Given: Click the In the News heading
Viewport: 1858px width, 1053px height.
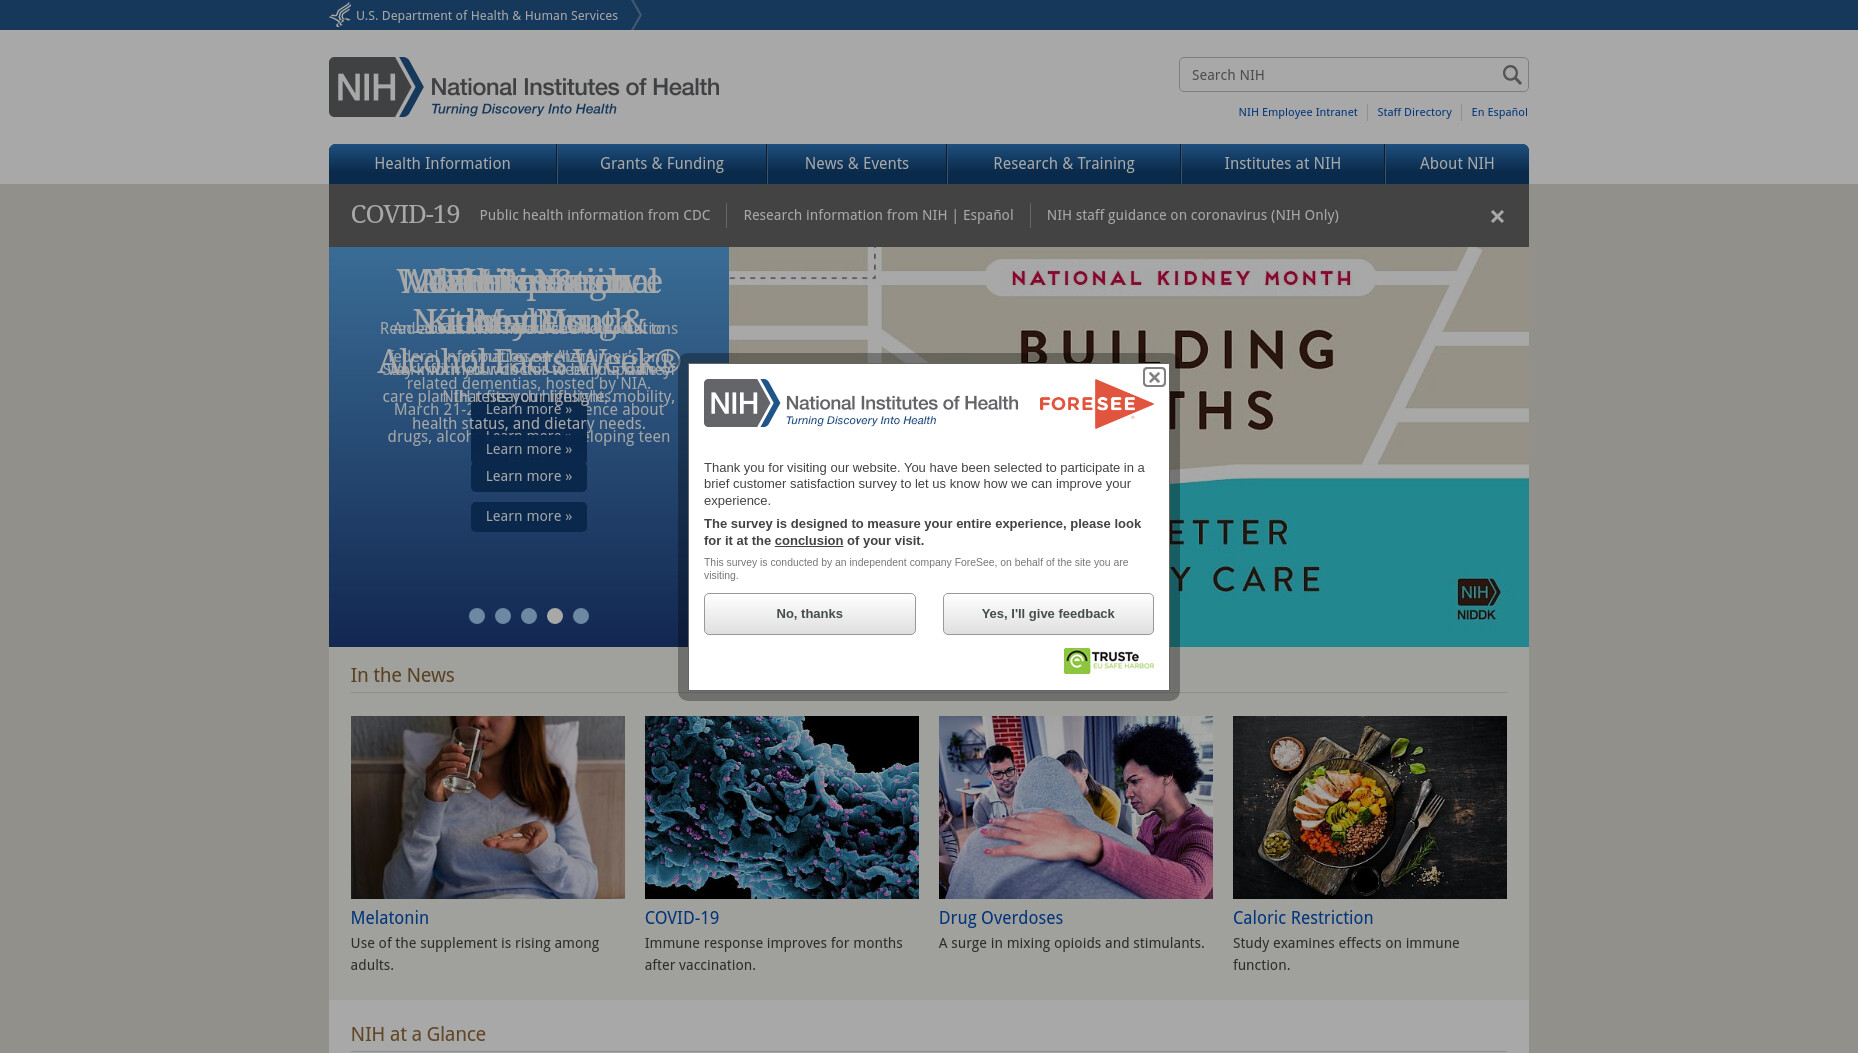Looking at the screenshot, I should 402,675.
